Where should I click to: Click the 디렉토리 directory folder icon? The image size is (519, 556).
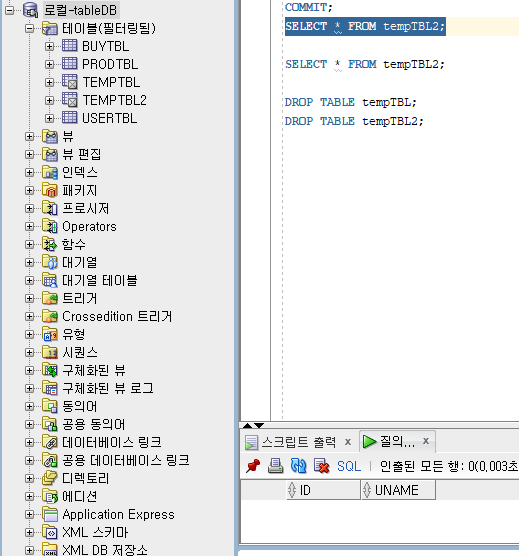coord(50,478)
